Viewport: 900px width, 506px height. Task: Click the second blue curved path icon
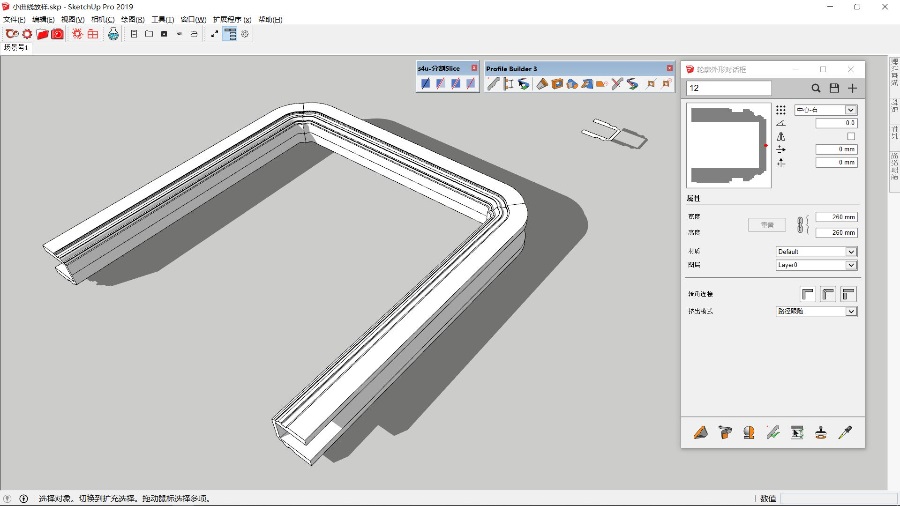click(x=632, y=84)
